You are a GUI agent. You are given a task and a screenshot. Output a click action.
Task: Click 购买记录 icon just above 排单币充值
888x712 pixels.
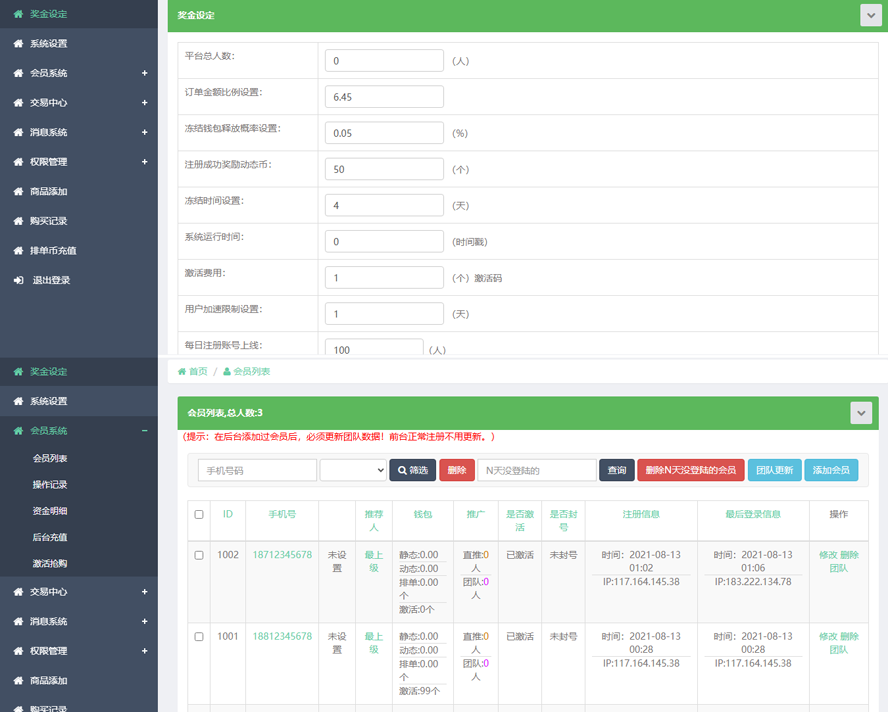point(18,221)
